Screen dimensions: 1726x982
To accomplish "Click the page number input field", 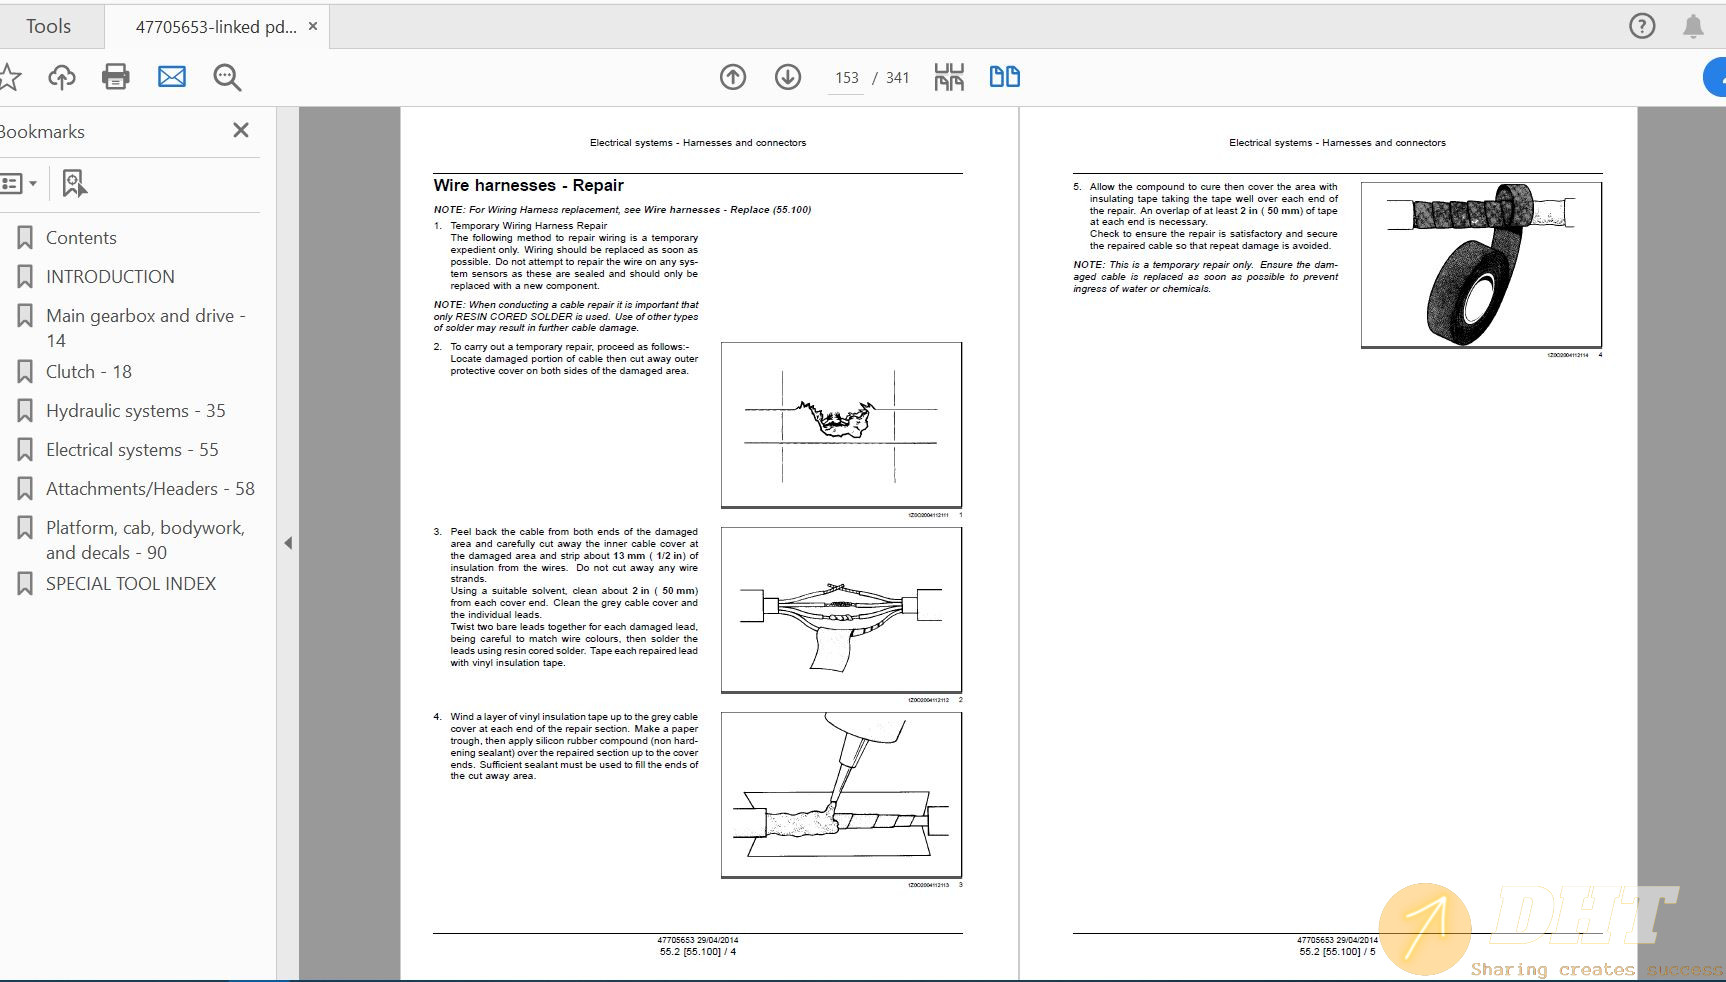I will (x=847, y=78).
